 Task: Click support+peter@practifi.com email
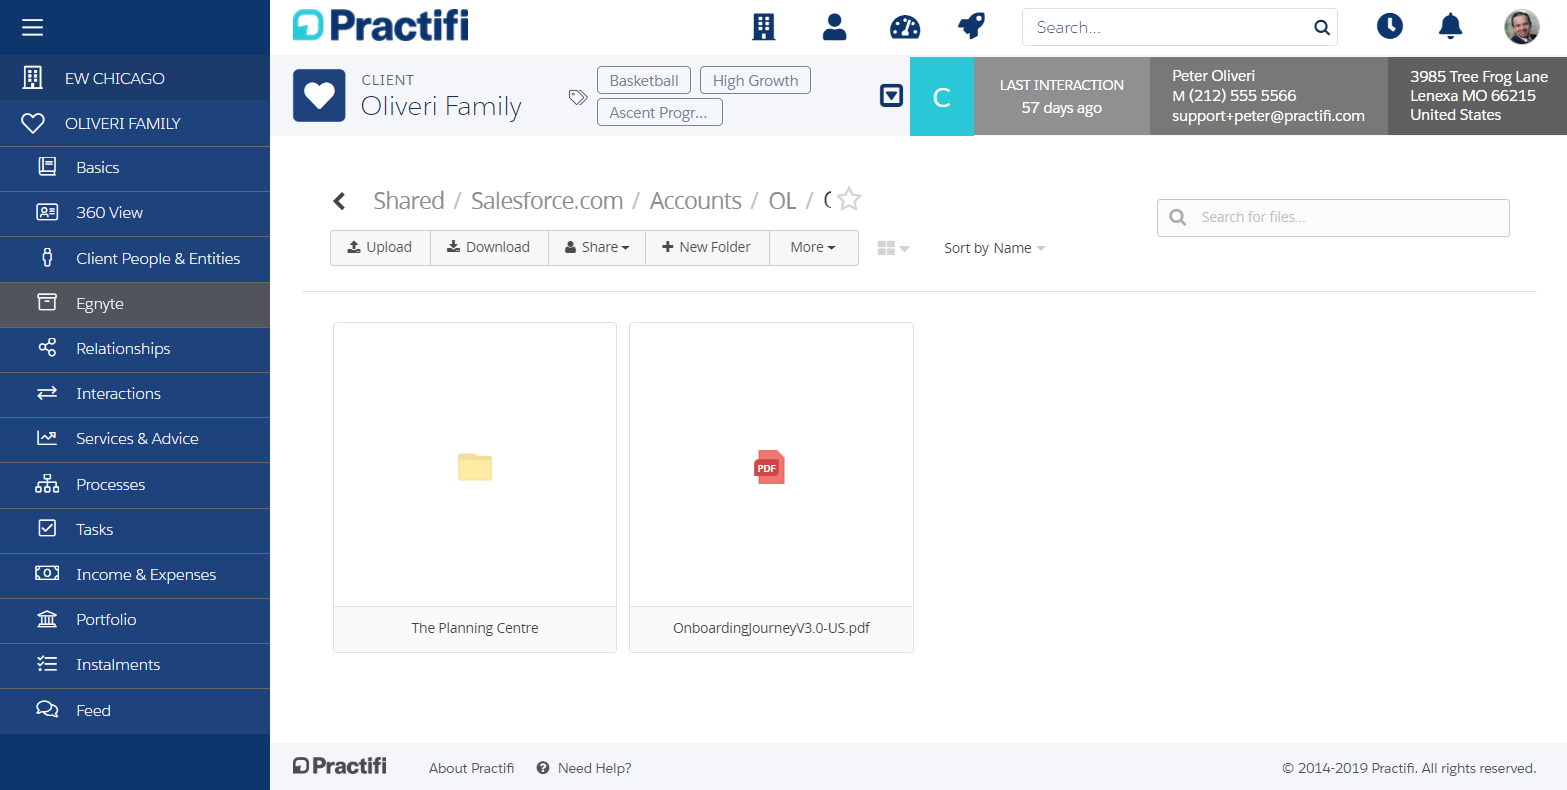(1268, 116)
